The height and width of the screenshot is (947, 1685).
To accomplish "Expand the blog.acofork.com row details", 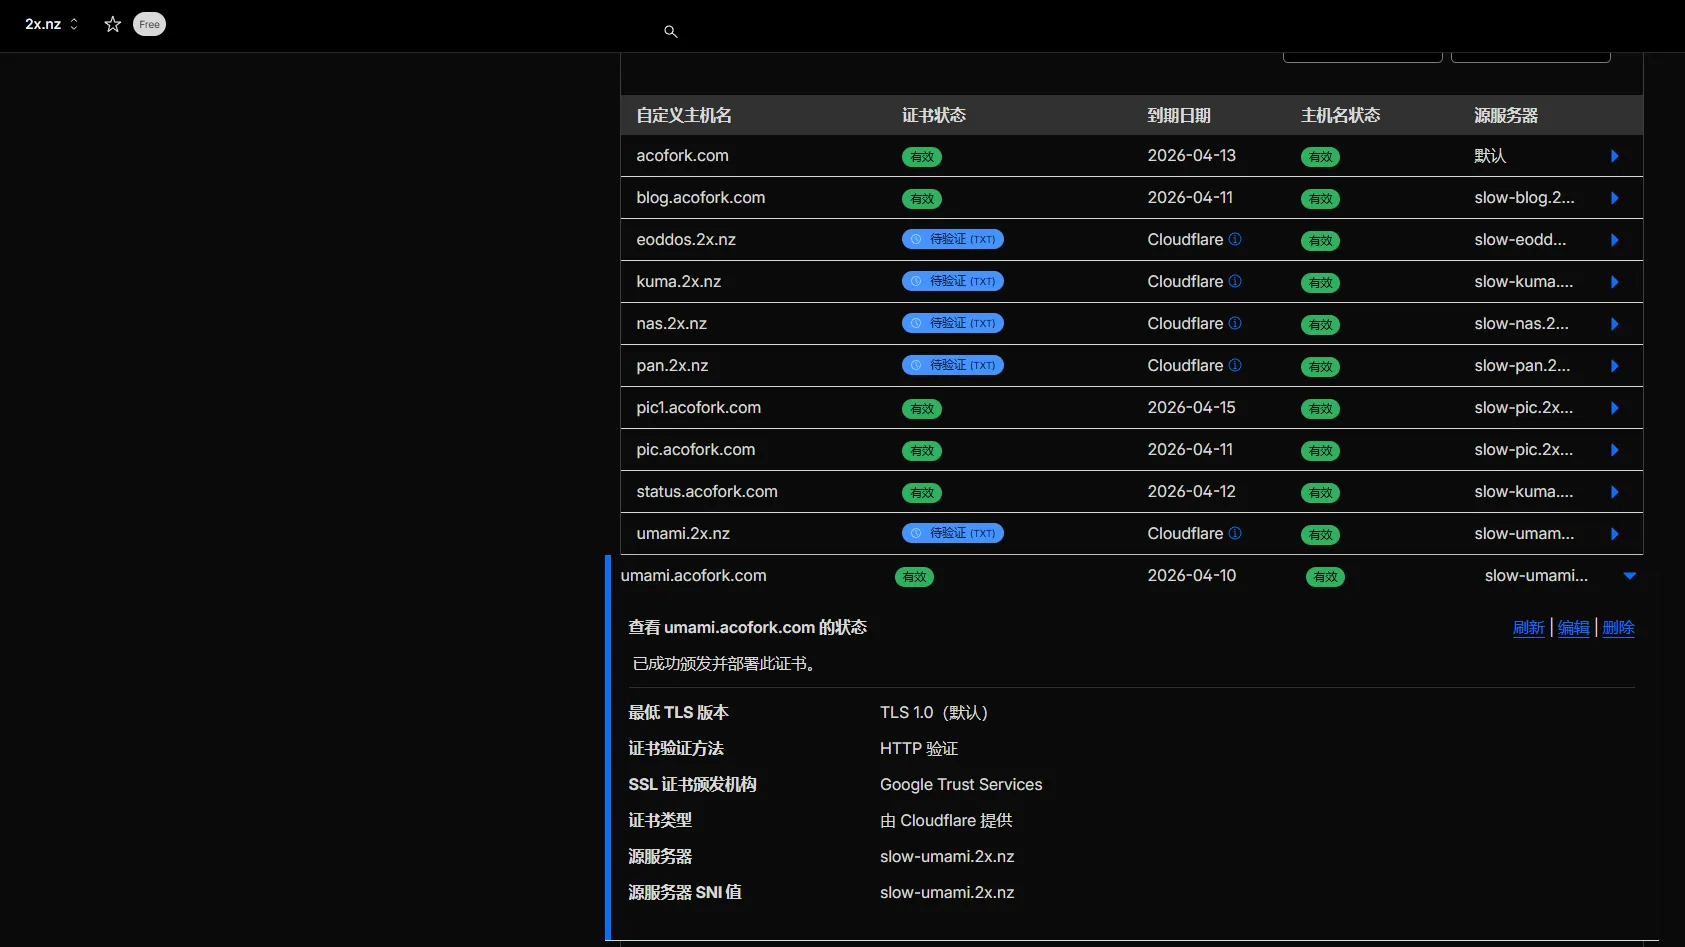I will [1614, 198].
